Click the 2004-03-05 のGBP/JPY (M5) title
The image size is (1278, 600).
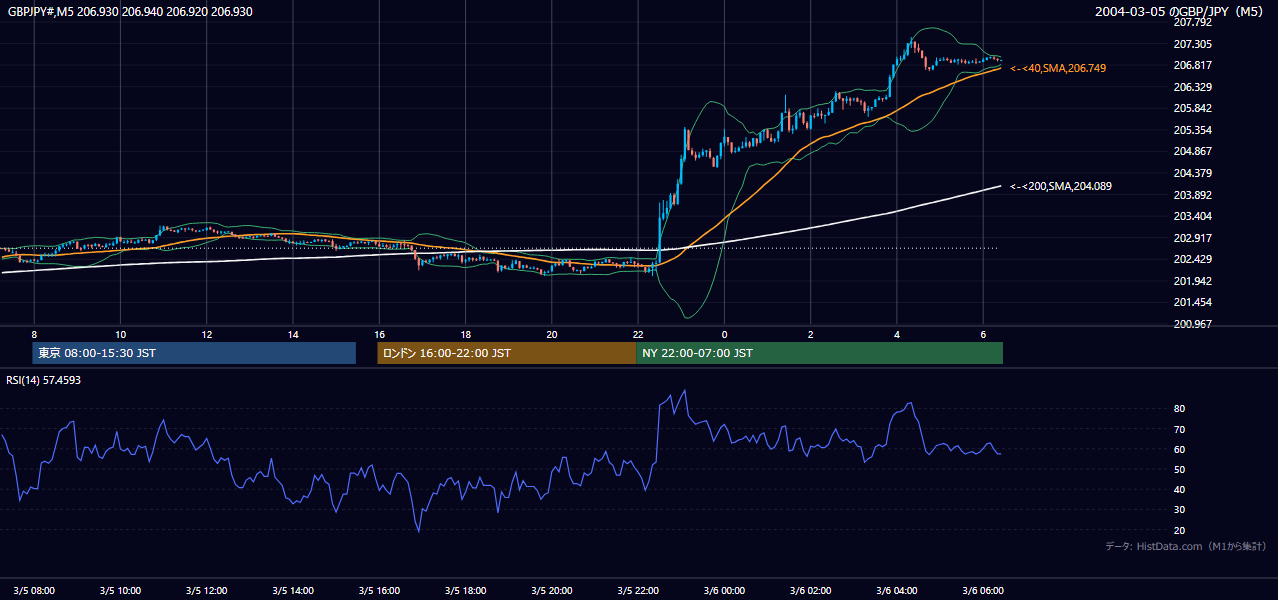(1180, 12)
